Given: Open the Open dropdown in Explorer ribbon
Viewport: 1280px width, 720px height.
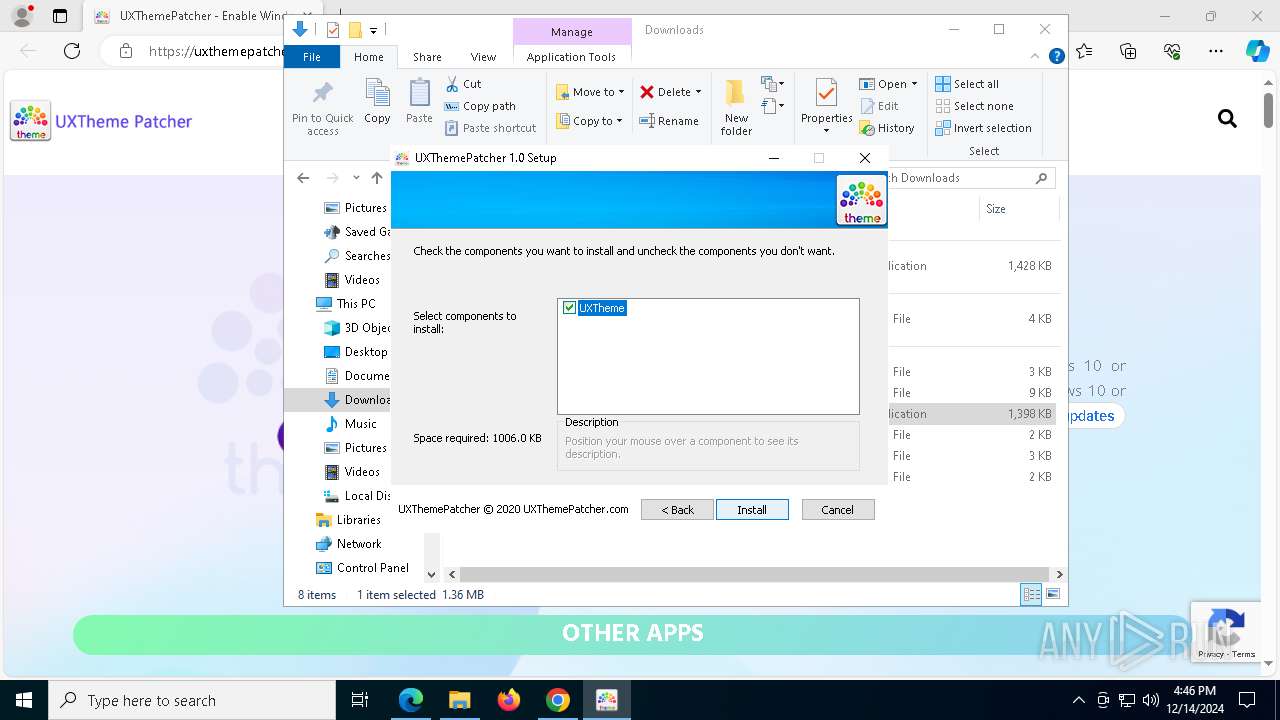Looking at the screenshot, I should (888, 84).
